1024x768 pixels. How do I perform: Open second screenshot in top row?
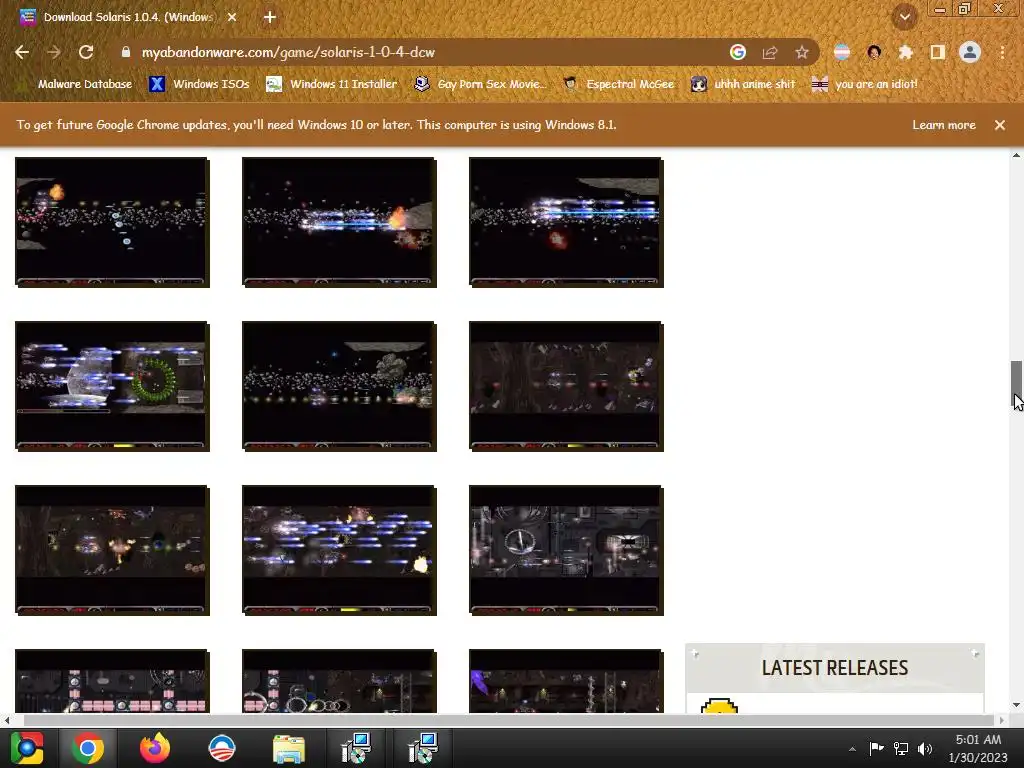tap(339, 222)
